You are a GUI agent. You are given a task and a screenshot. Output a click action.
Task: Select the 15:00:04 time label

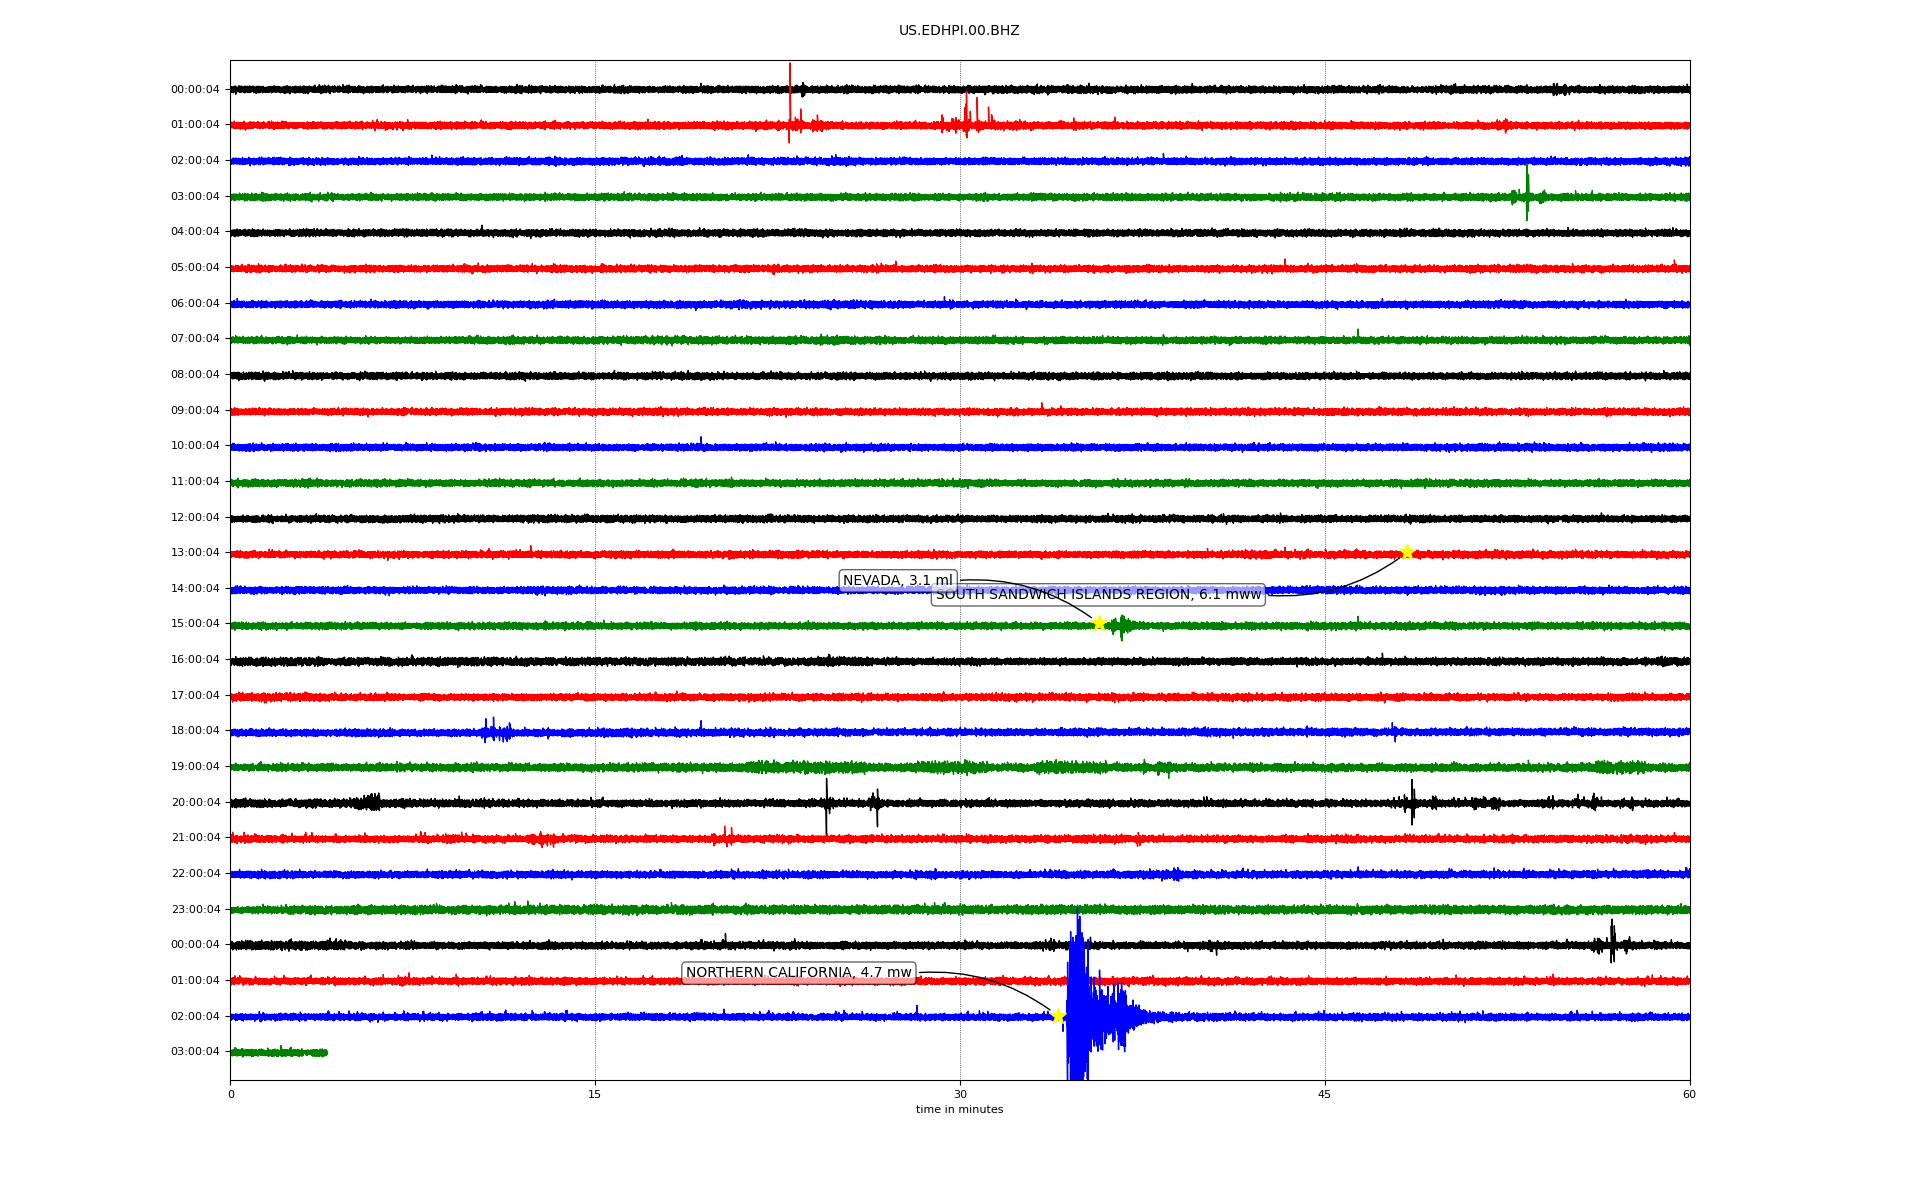[195, 624]
